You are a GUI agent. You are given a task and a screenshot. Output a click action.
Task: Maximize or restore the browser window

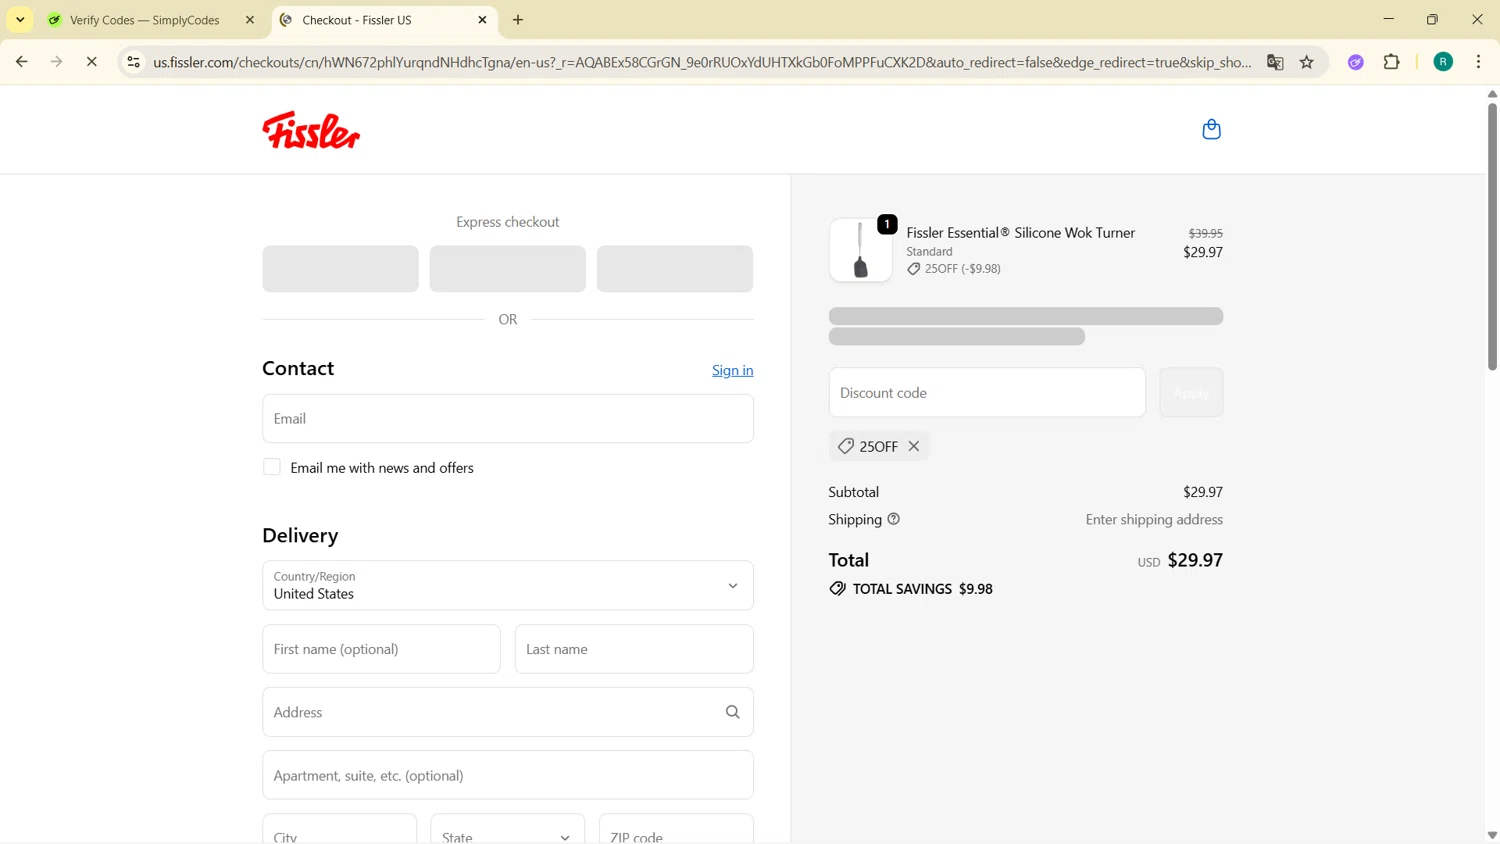click(x=1432, y=19)
